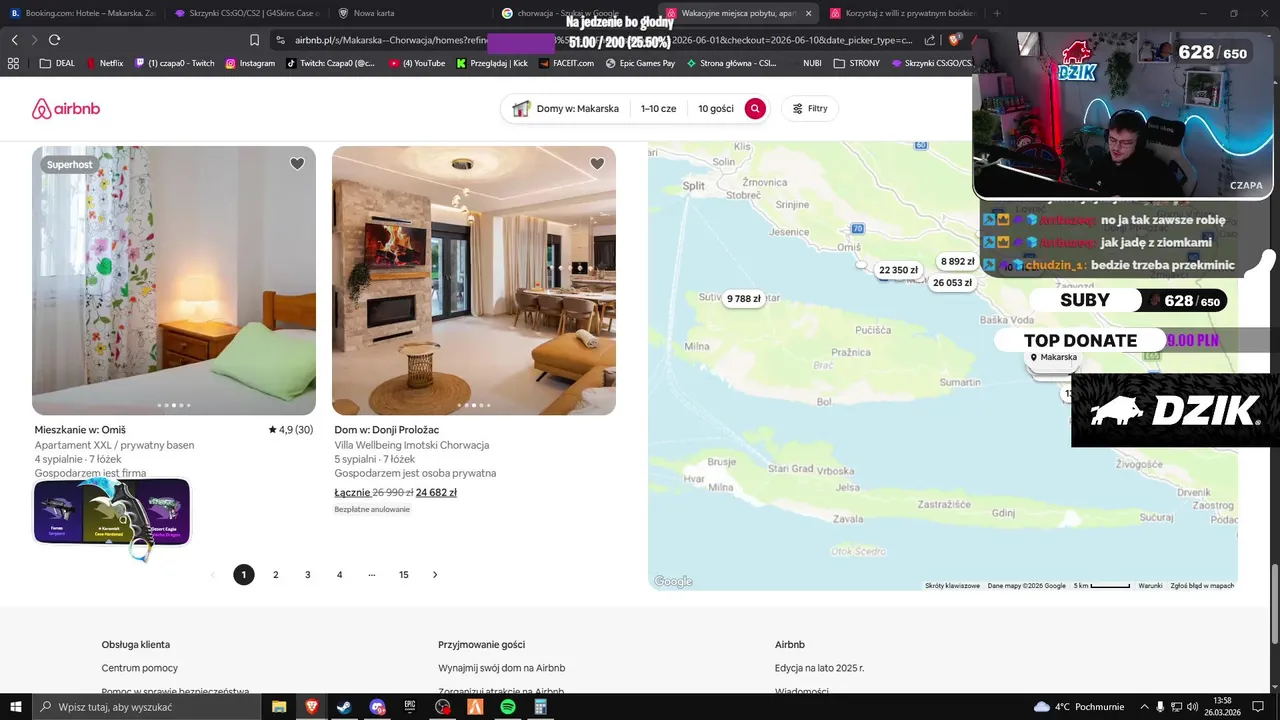
Task: Edit the '1–10 cze' dates field
Action: 658,109
